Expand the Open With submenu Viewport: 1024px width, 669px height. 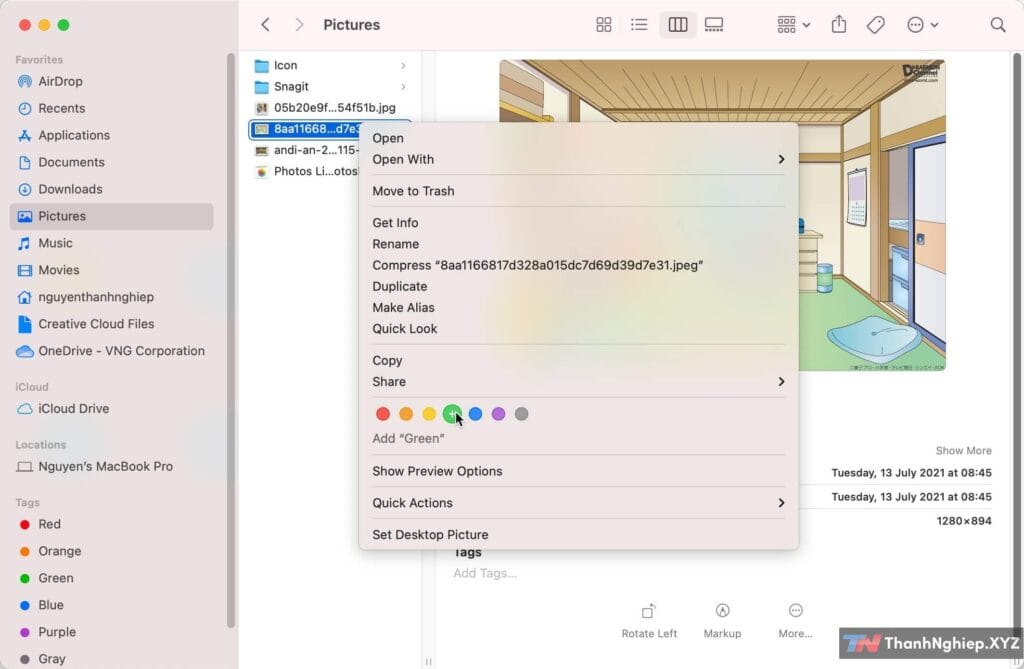click(x=579, y=159)
